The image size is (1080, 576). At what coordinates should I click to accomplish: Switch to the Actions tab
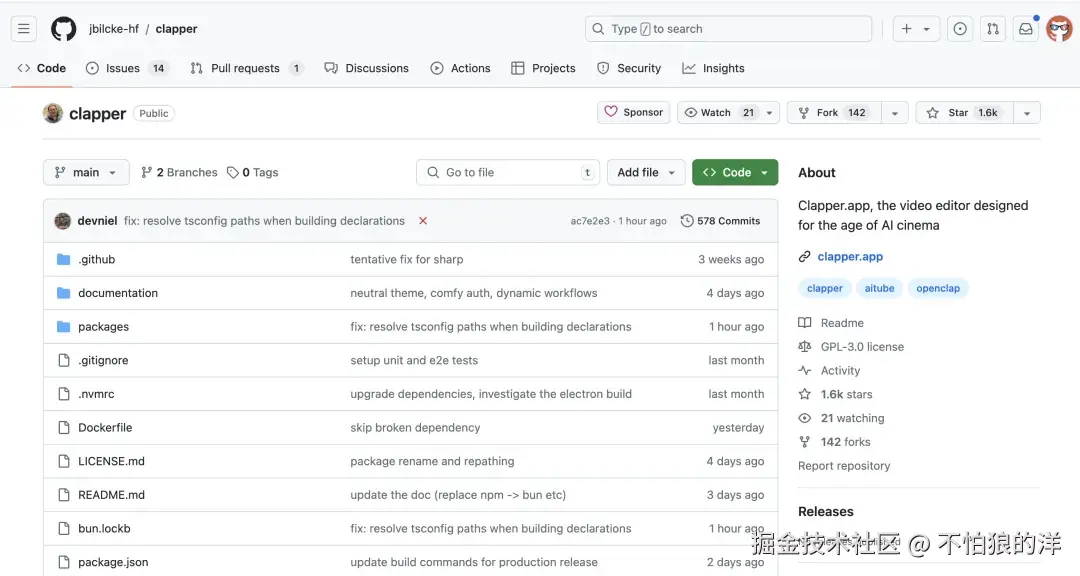pos(460,68)
